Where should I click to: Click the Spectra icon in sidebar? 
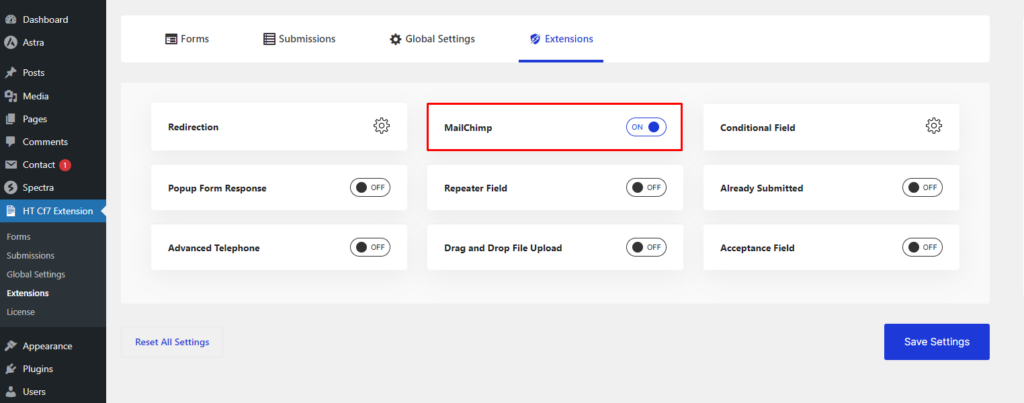point(11,187)
